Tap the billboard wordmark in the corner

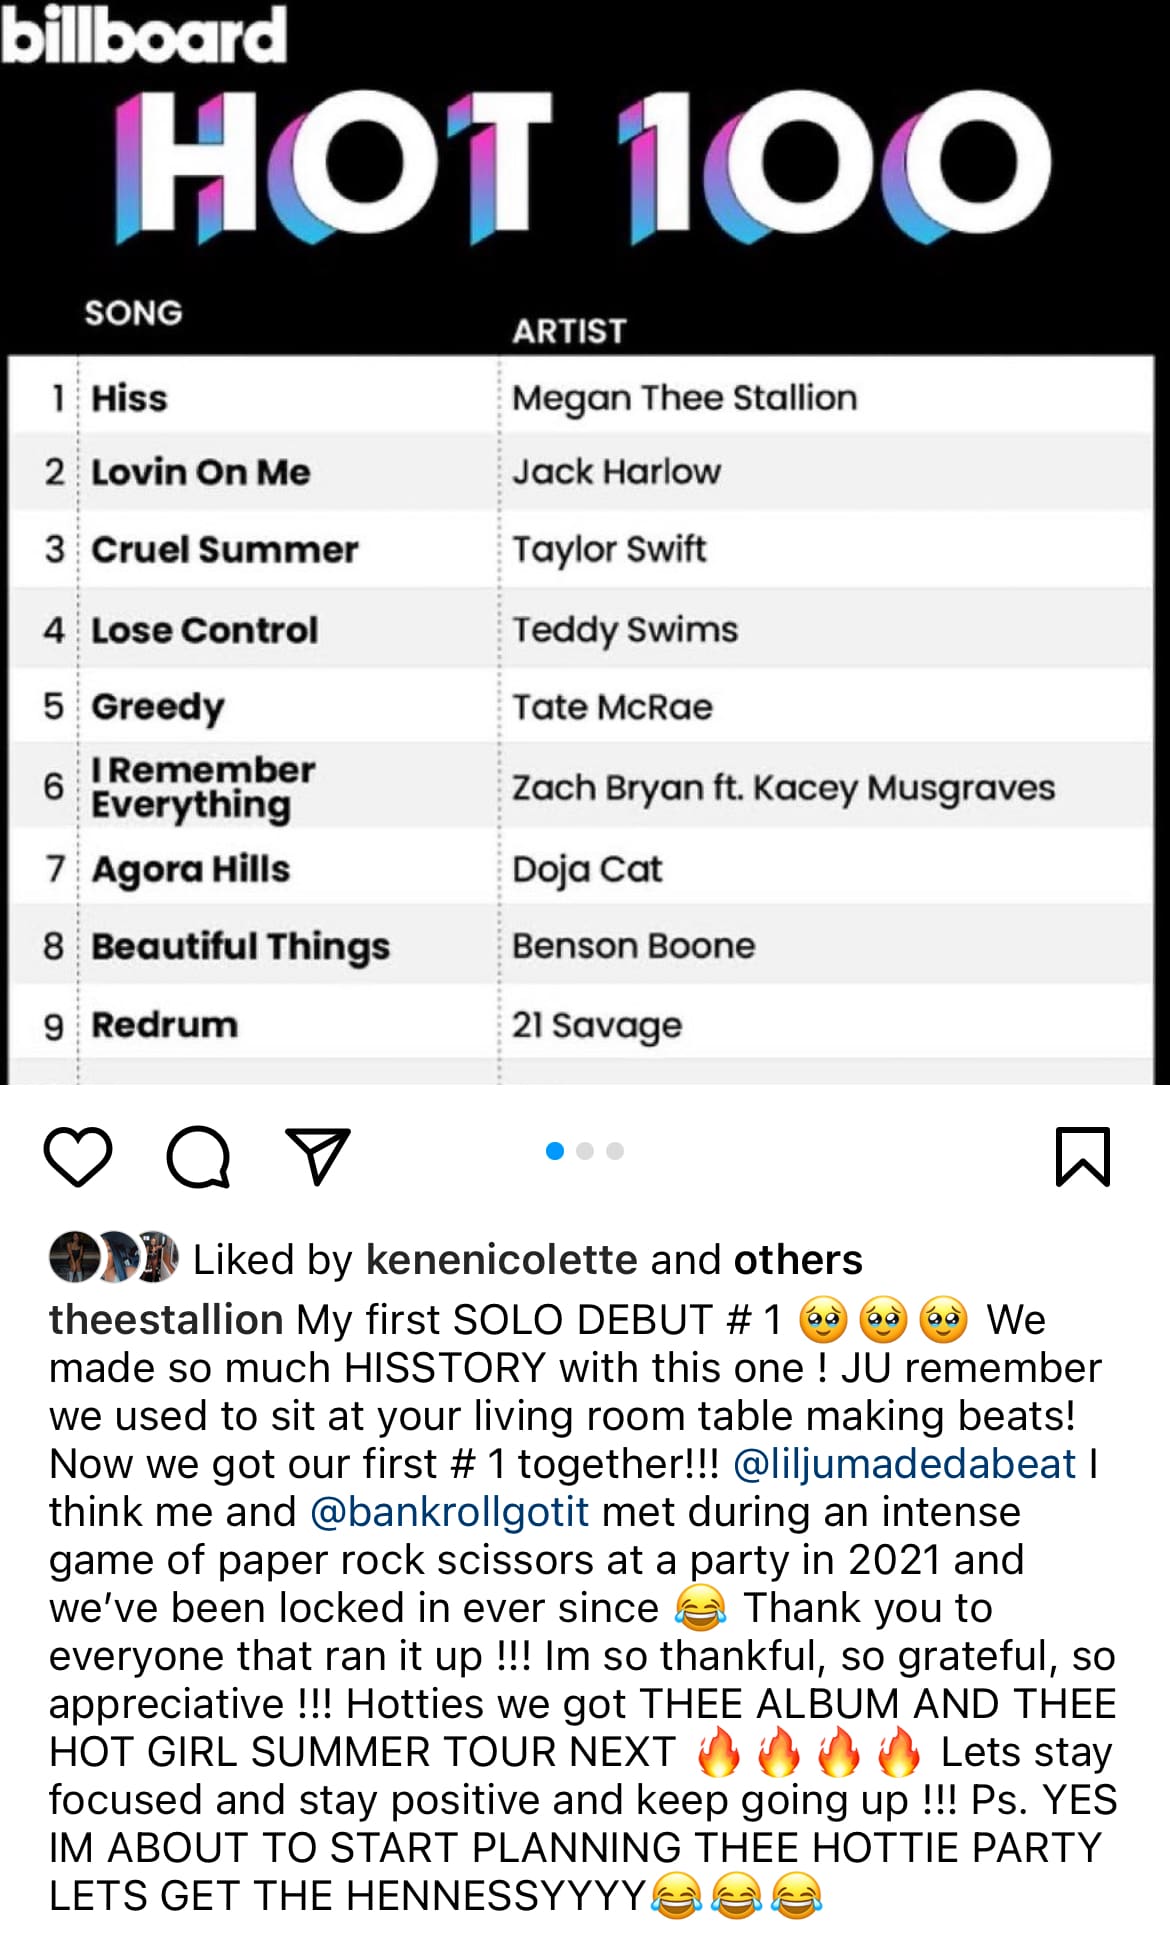point(144,34)
